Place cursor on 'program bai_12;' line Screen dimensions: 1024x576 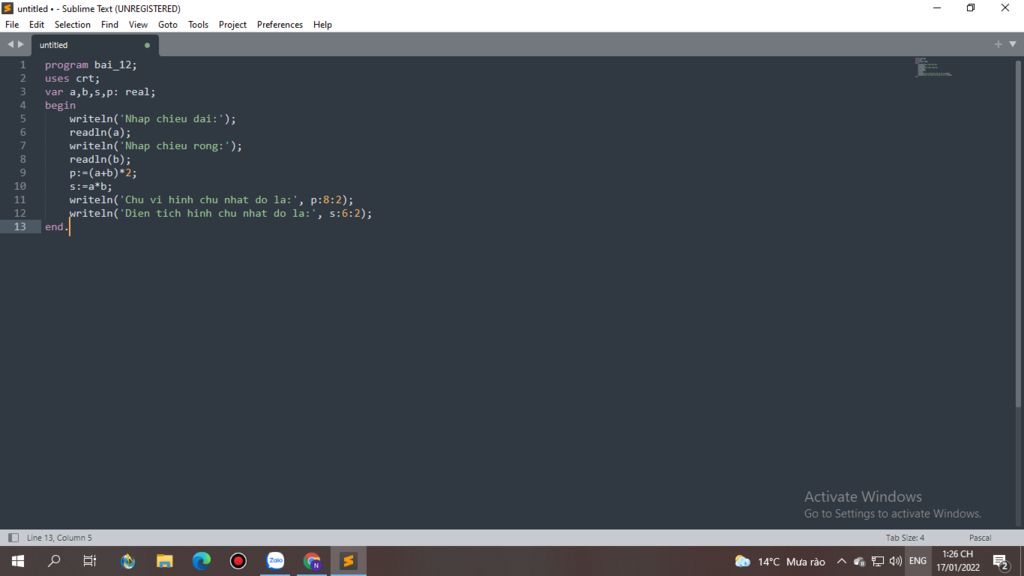(91, 65)
